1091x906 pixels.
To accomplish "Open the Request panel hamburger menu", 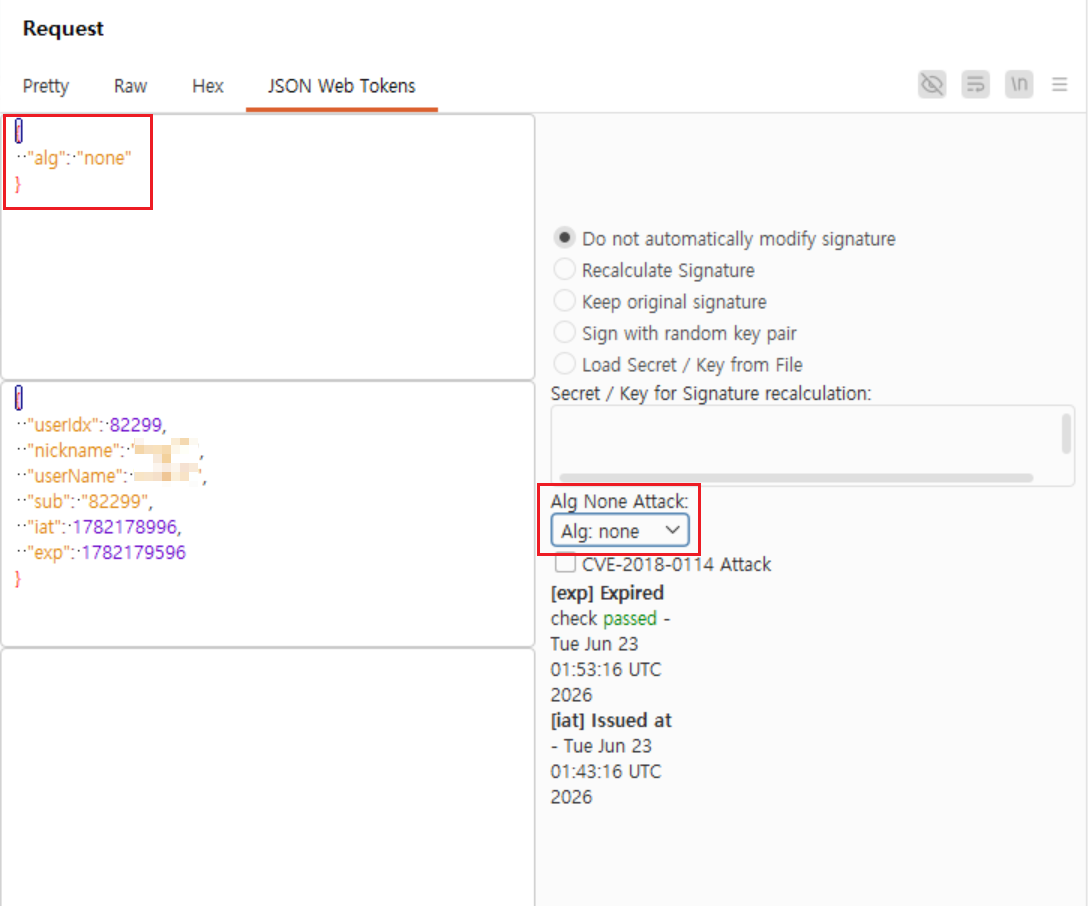I will [x=1060, y=85].
